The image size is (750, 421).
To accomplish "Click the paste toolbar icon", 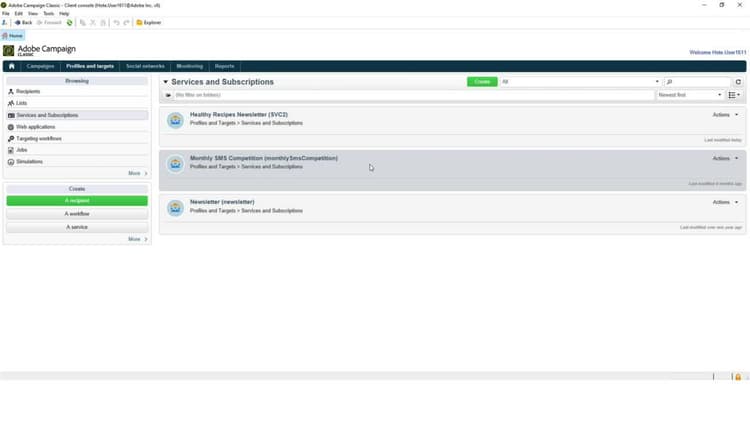I will click(x=103, y=22).
